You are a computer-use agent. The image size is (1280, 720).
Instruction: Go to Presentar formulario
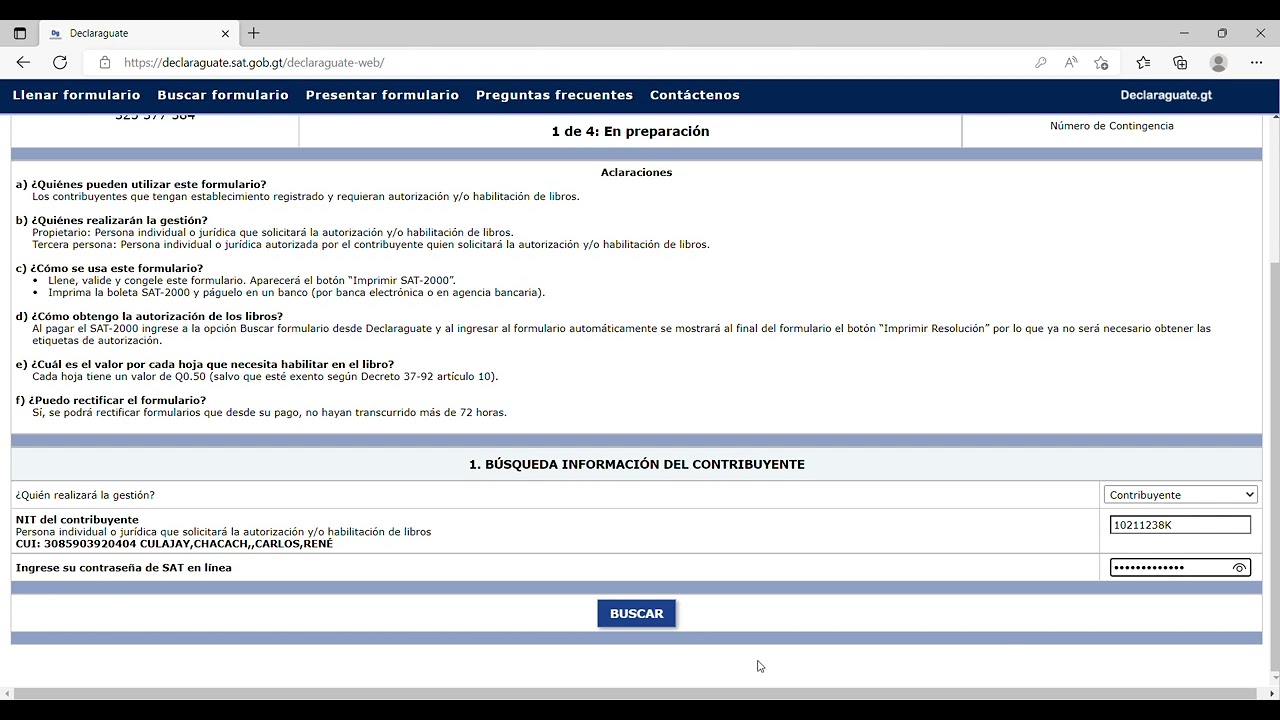tap(382, 95)
